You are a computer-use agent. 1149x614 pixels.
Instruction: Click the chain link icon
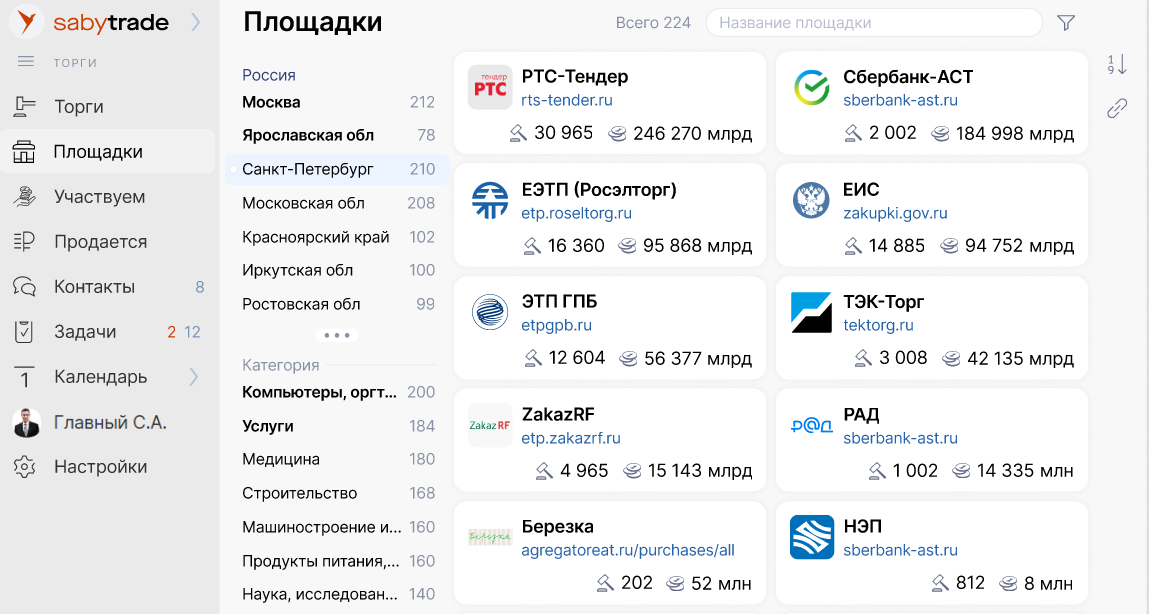point(1117,109)
